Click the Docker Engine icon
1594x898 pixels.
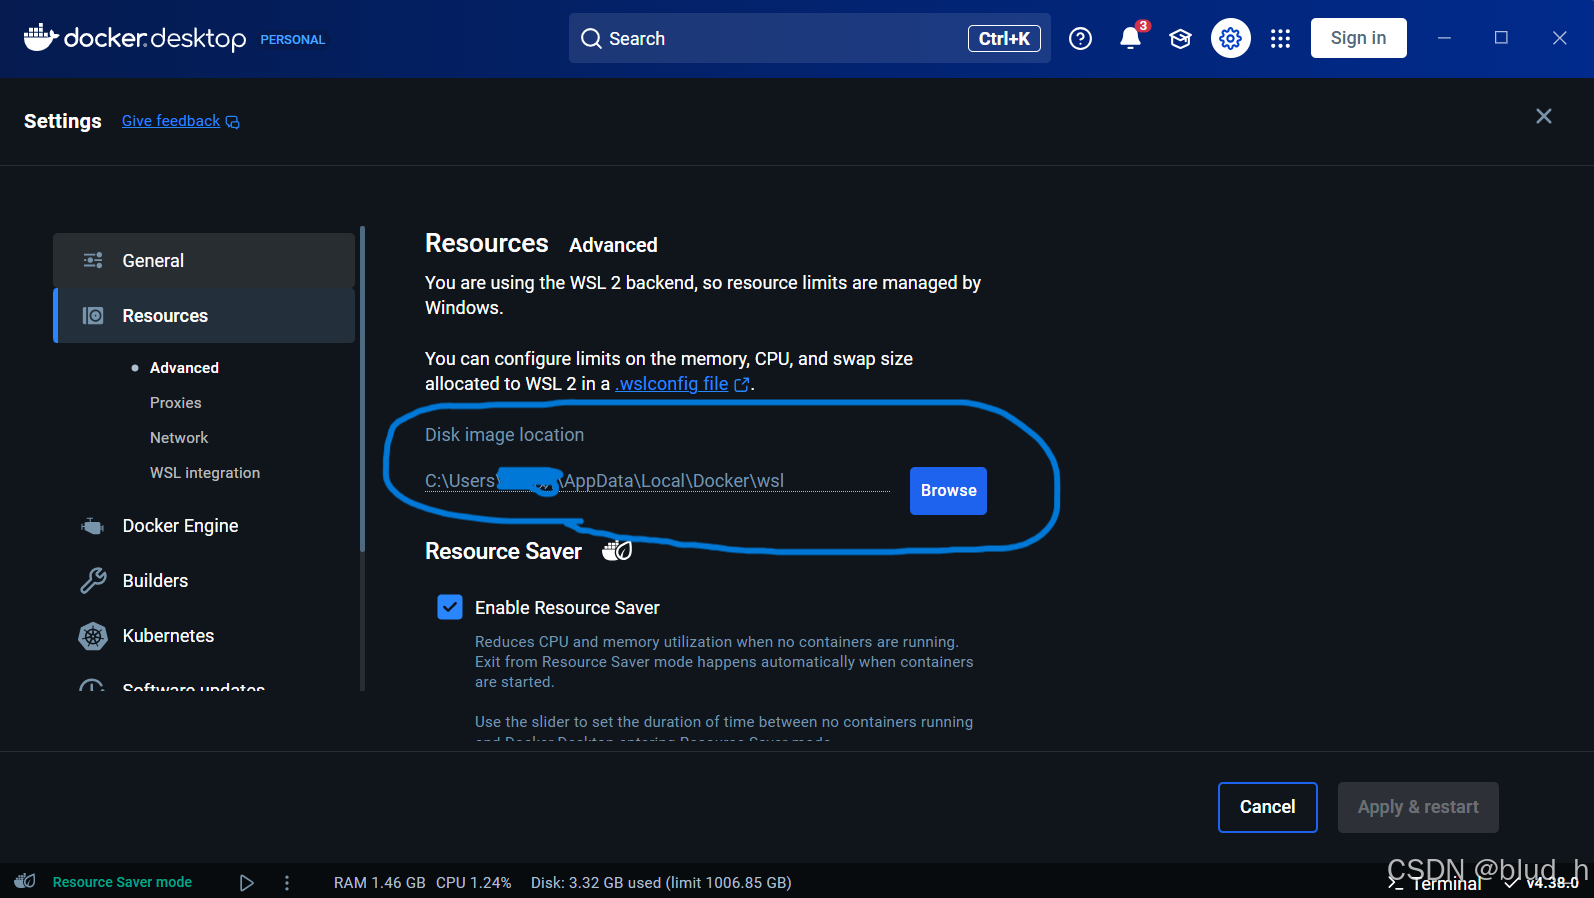pos(93,526)
